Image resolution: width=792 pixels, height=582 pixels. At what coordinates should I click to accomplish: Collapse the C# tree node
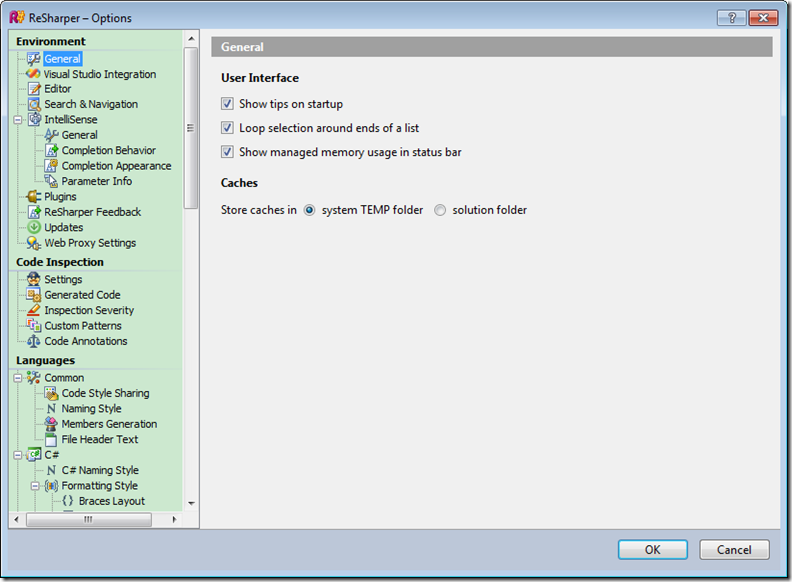[18, 455]
